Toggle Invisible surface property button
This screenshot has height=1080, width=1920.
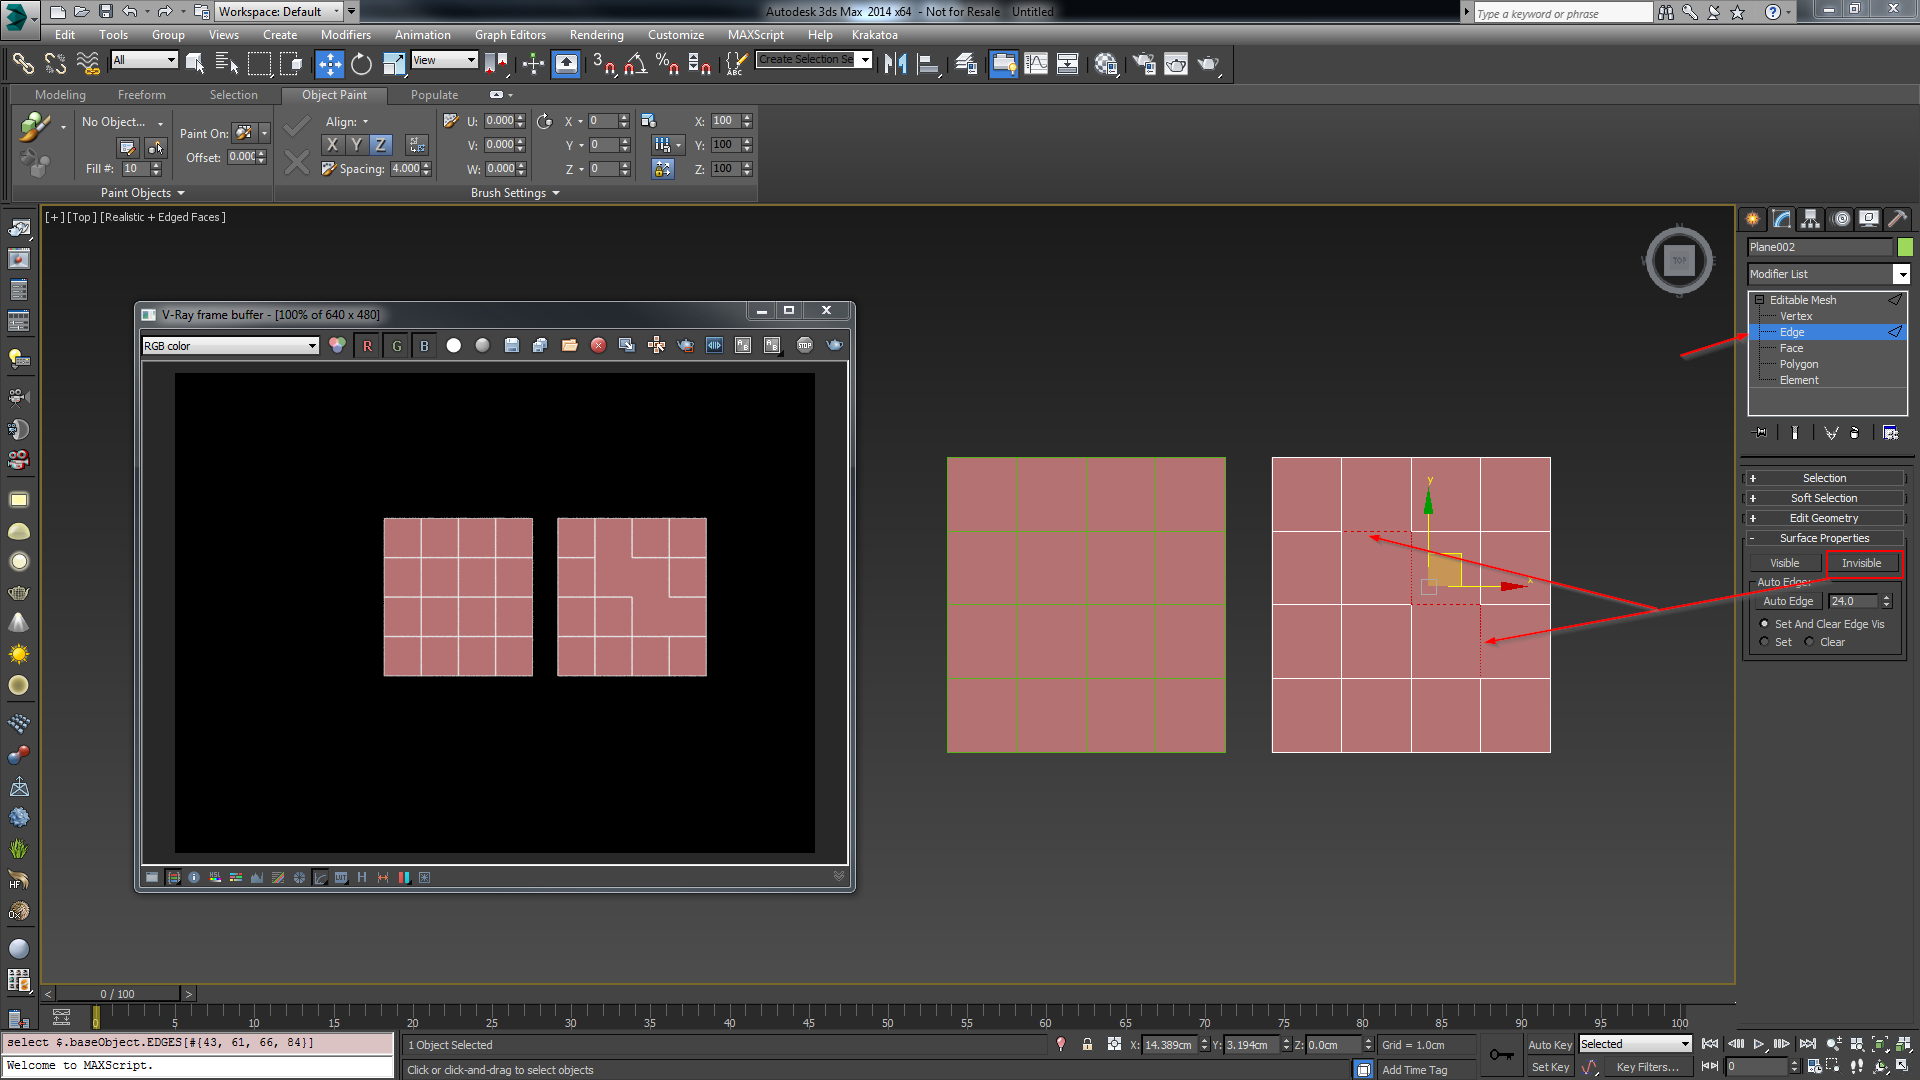click(x=1861, y=563)
